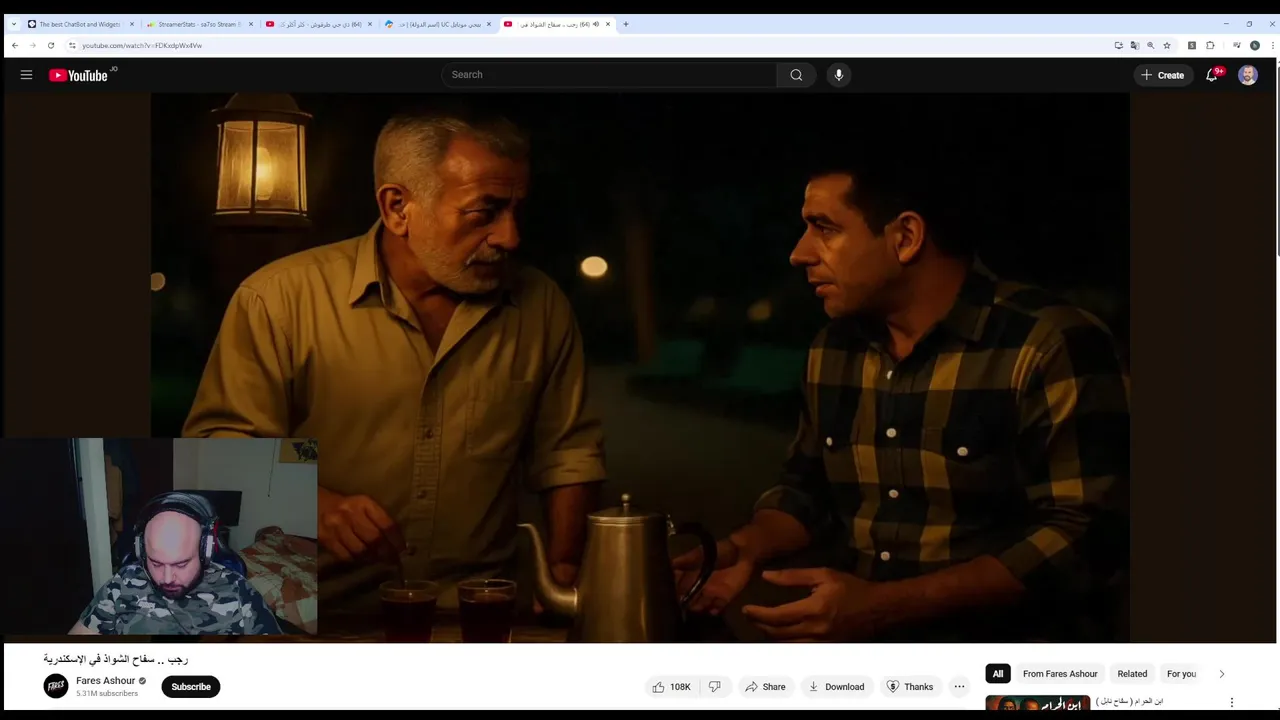The image size is (1280, 720).
Task: Open the account avatar menu in YouTube
Action: coord(1248,75)
